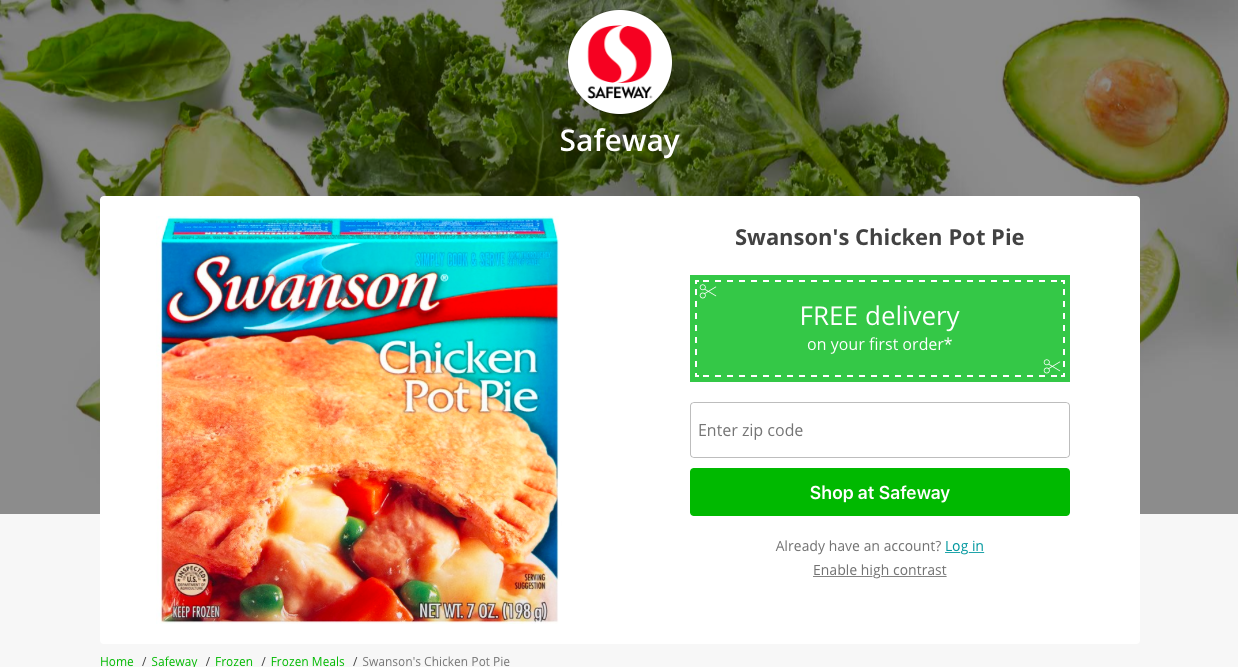Click the Swanson's Chicken Pot Pie title

coord(880,237)
